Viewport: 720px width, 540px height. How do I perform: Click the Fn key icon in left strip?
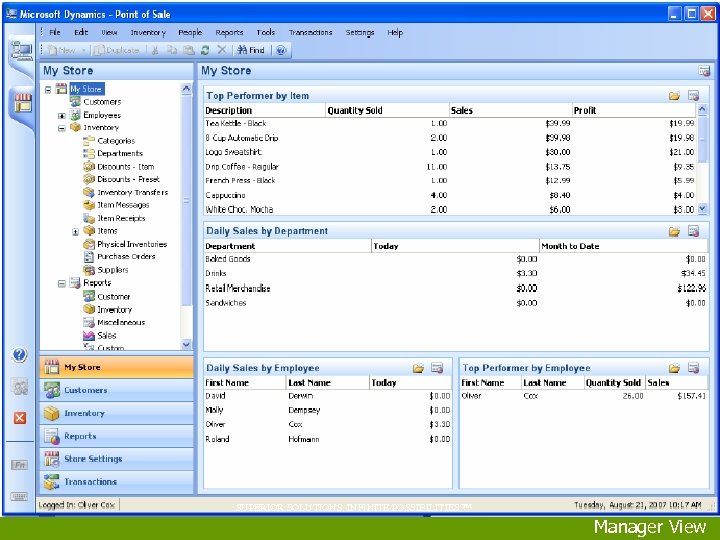coord(19,465)
